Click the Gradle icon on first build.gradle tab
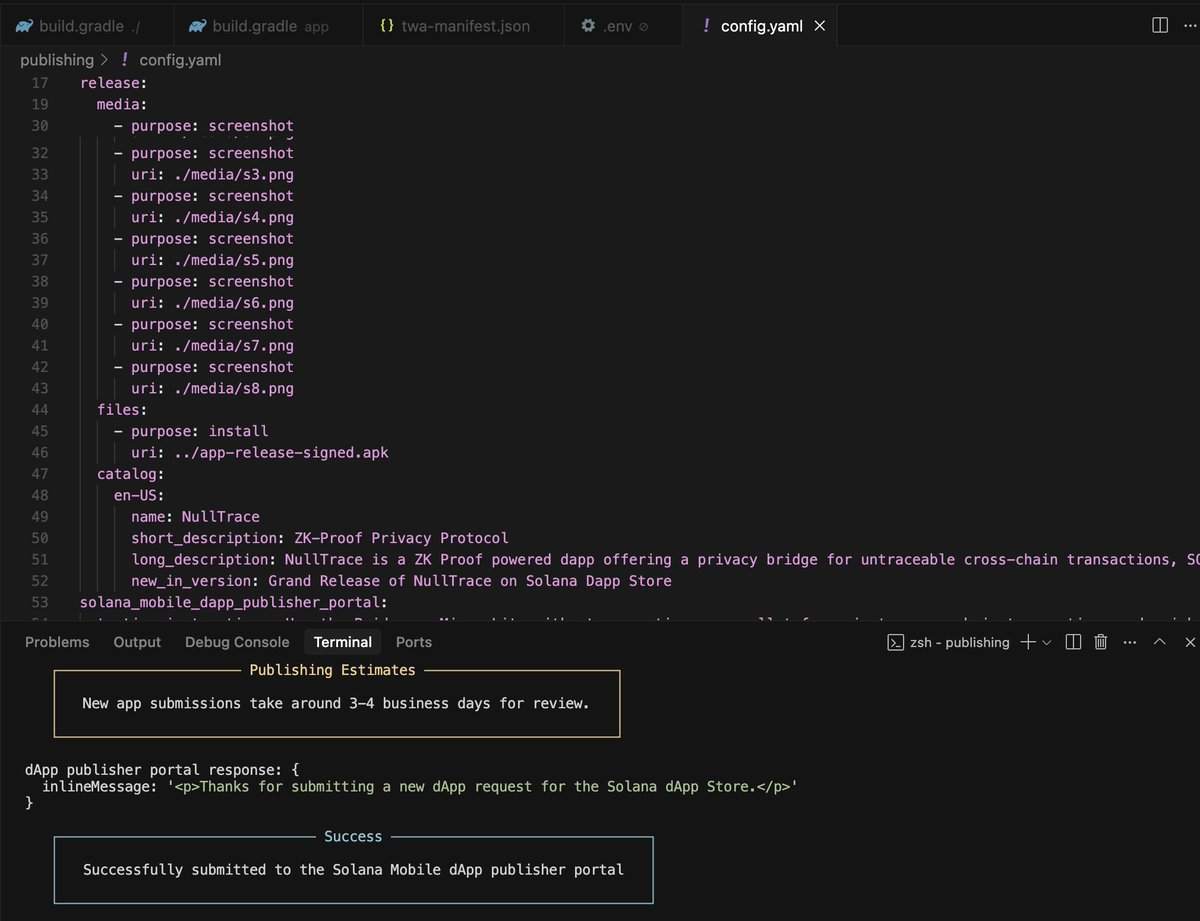The width and height of the screenshot is (1200, 921). (x=24, y=26)
